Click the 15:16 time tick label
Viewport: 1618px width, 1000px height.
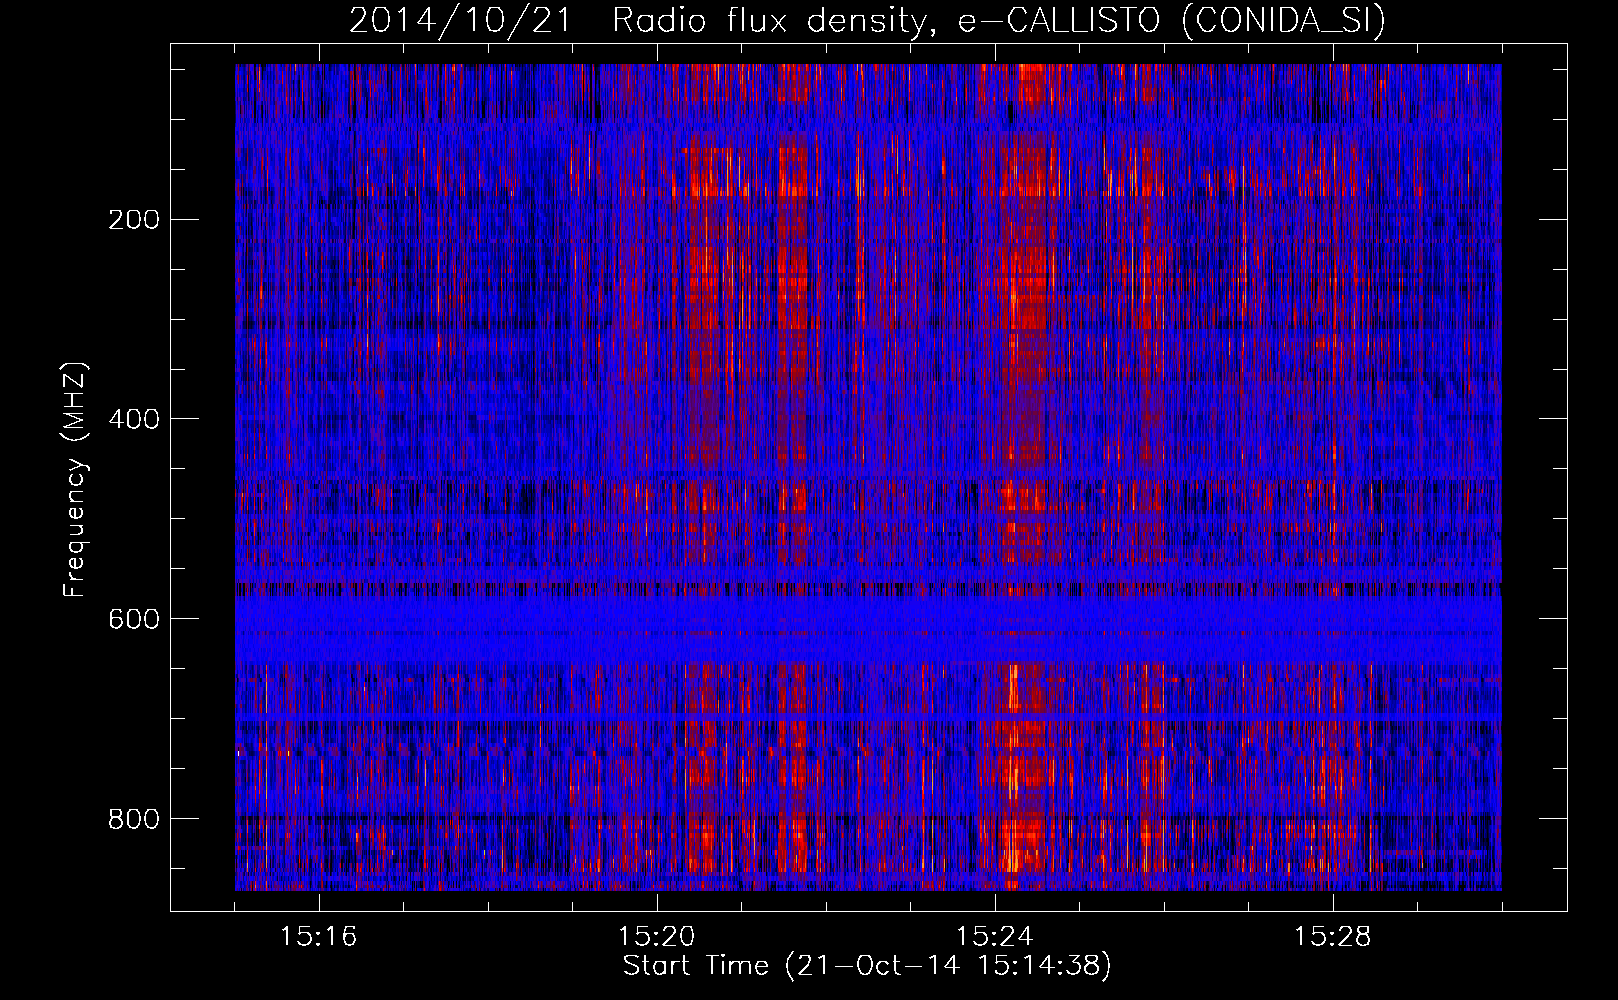click(x=319, y=937)
